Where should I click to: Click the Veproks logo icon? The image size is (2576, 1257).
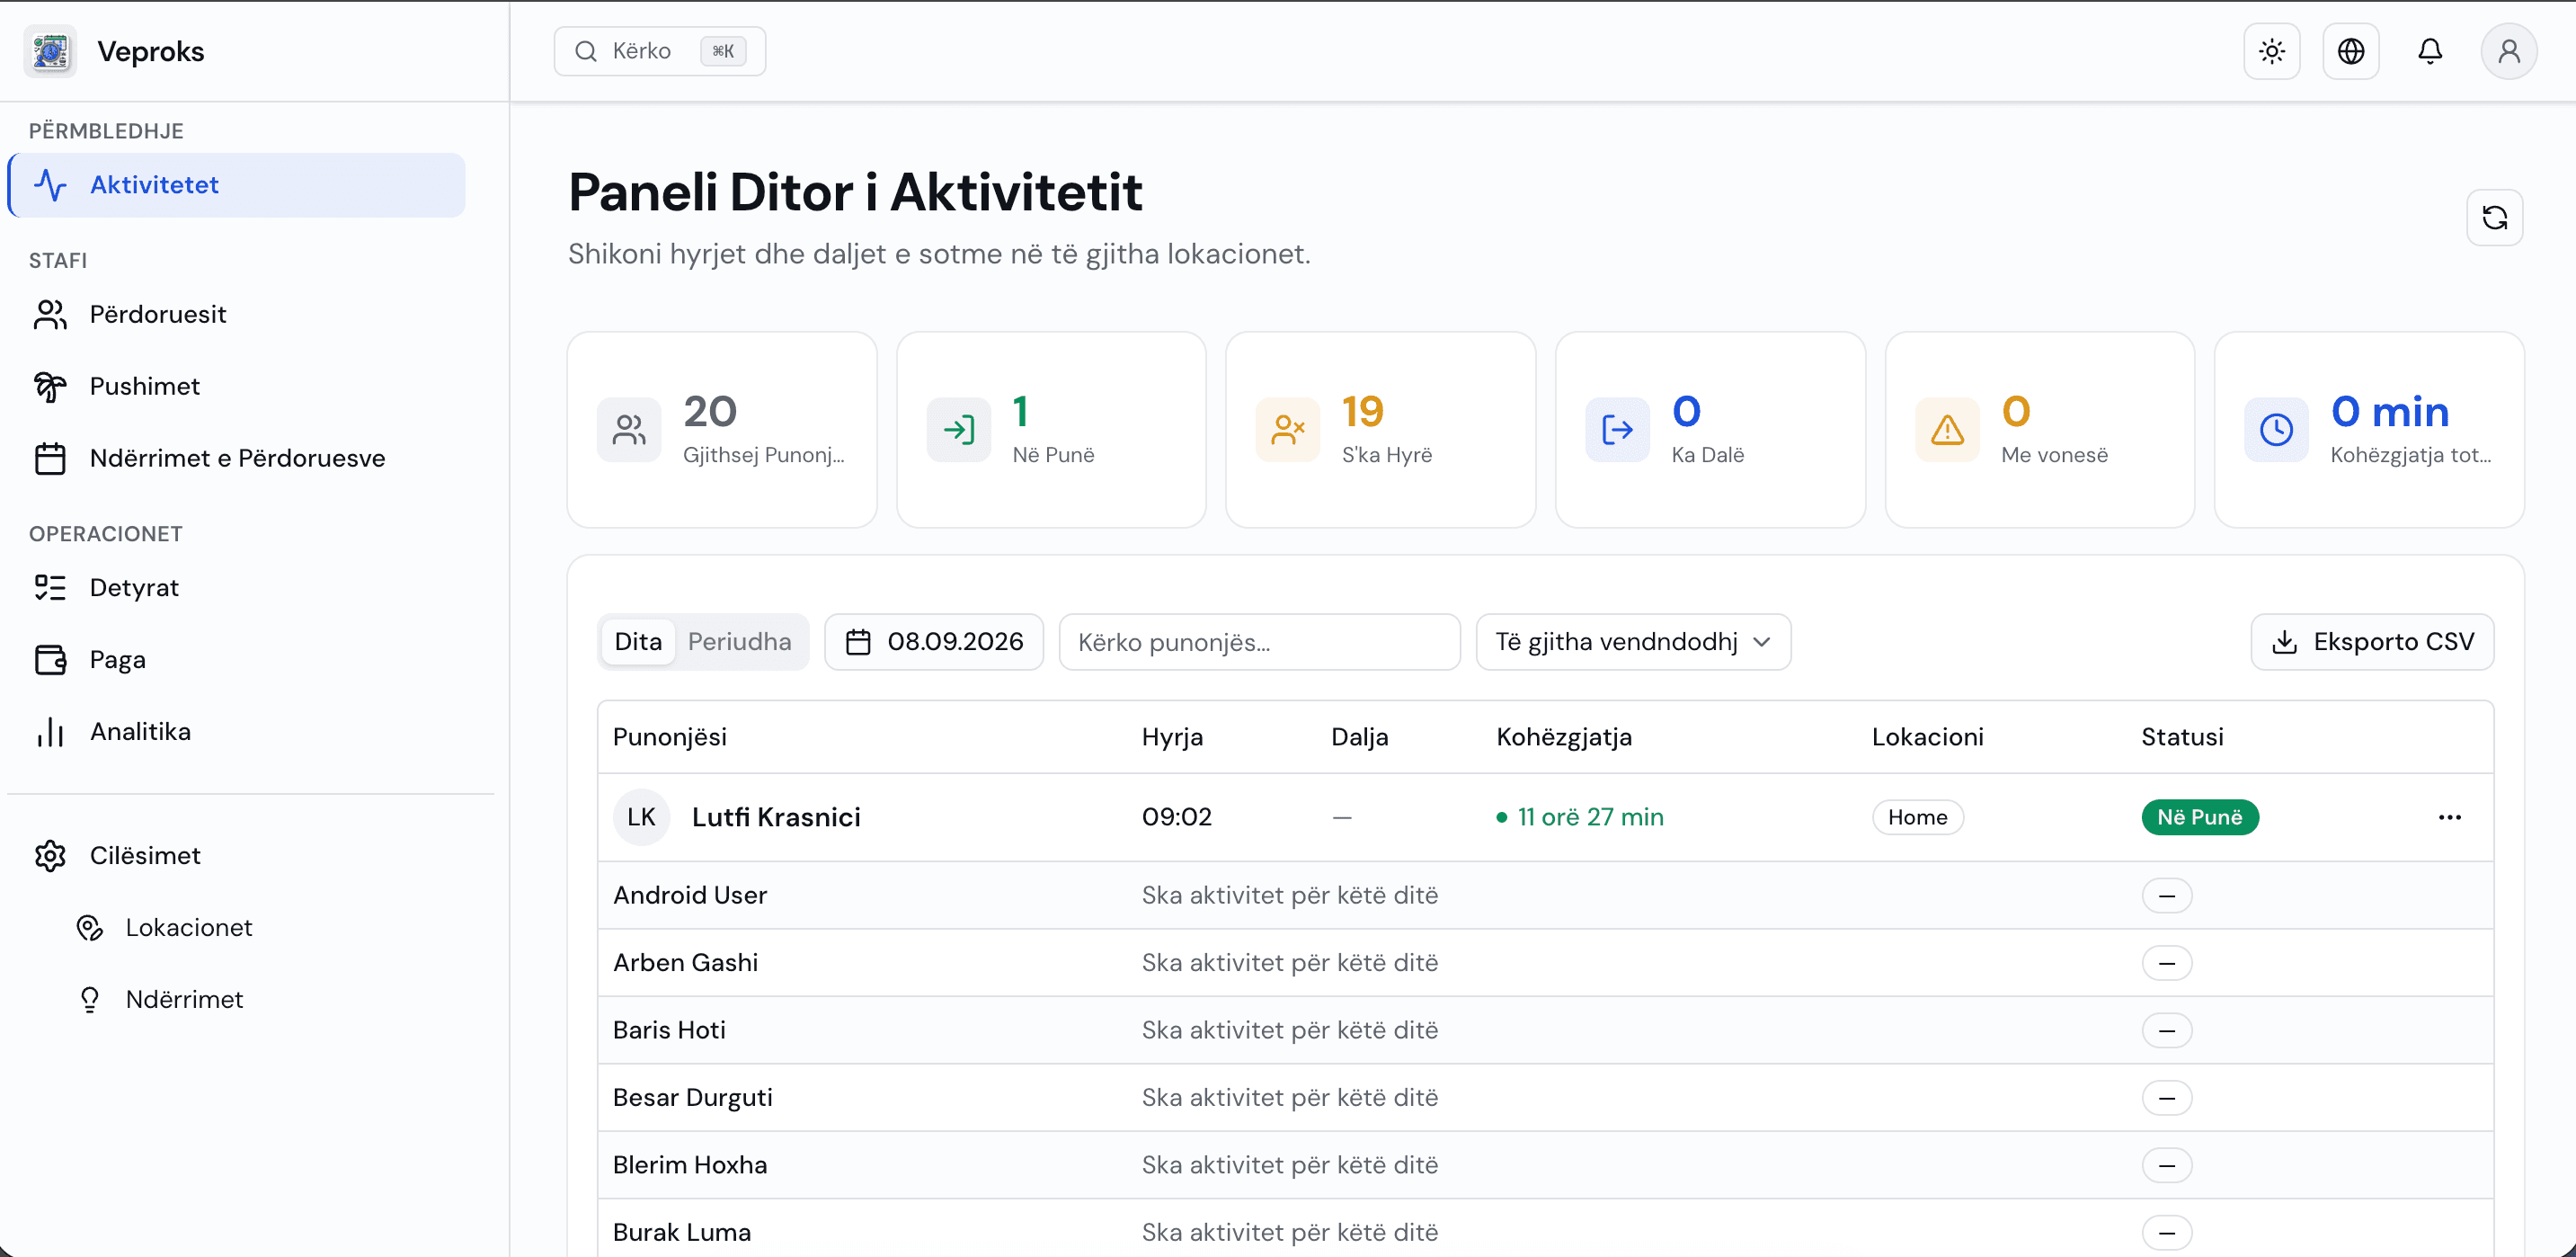(50, 51)
